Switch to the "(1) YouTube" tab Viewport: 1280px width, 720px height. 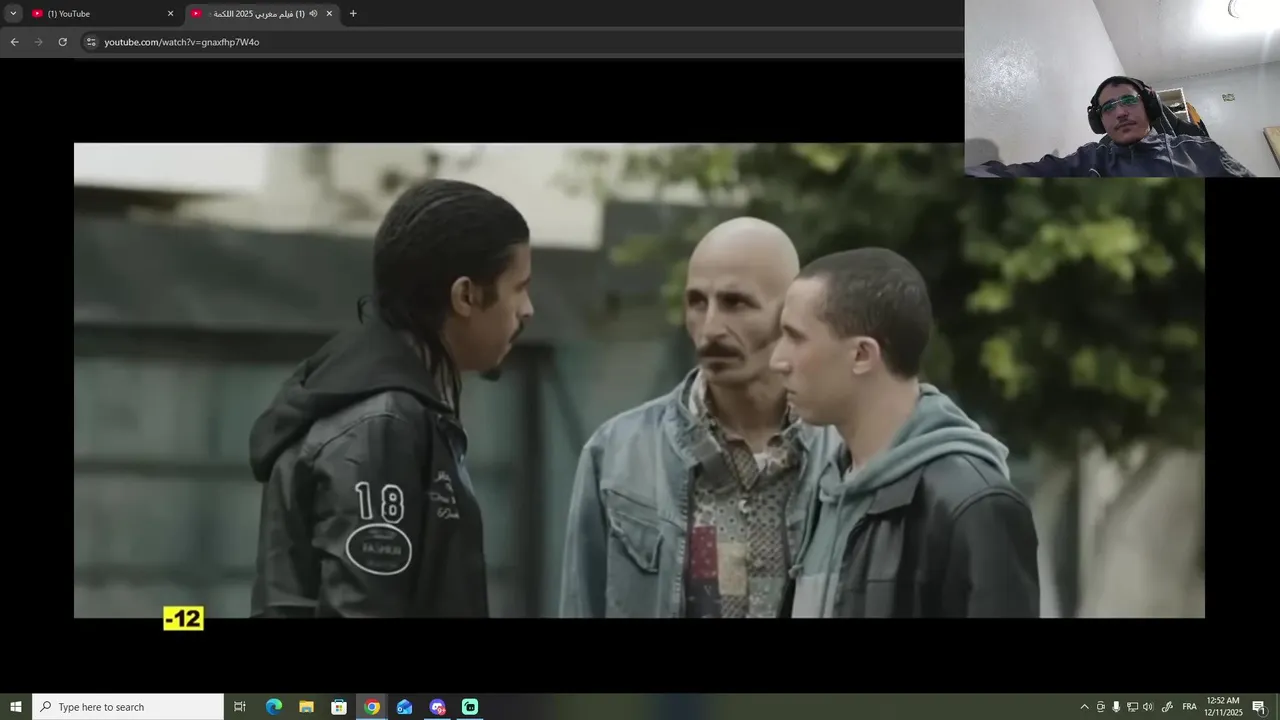coord(103,14)
